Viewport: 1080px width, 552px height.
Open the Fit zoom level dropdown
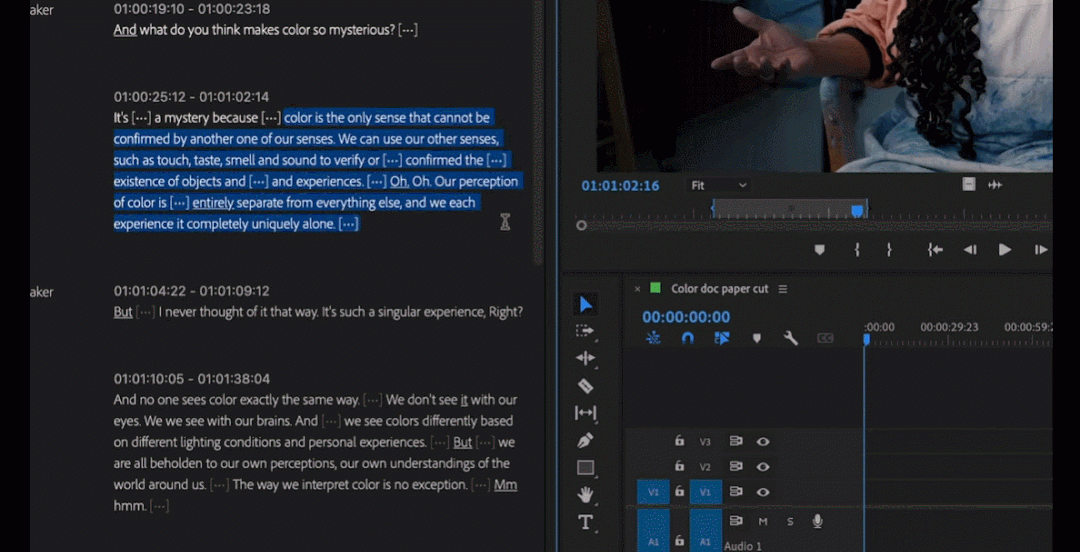720,185
